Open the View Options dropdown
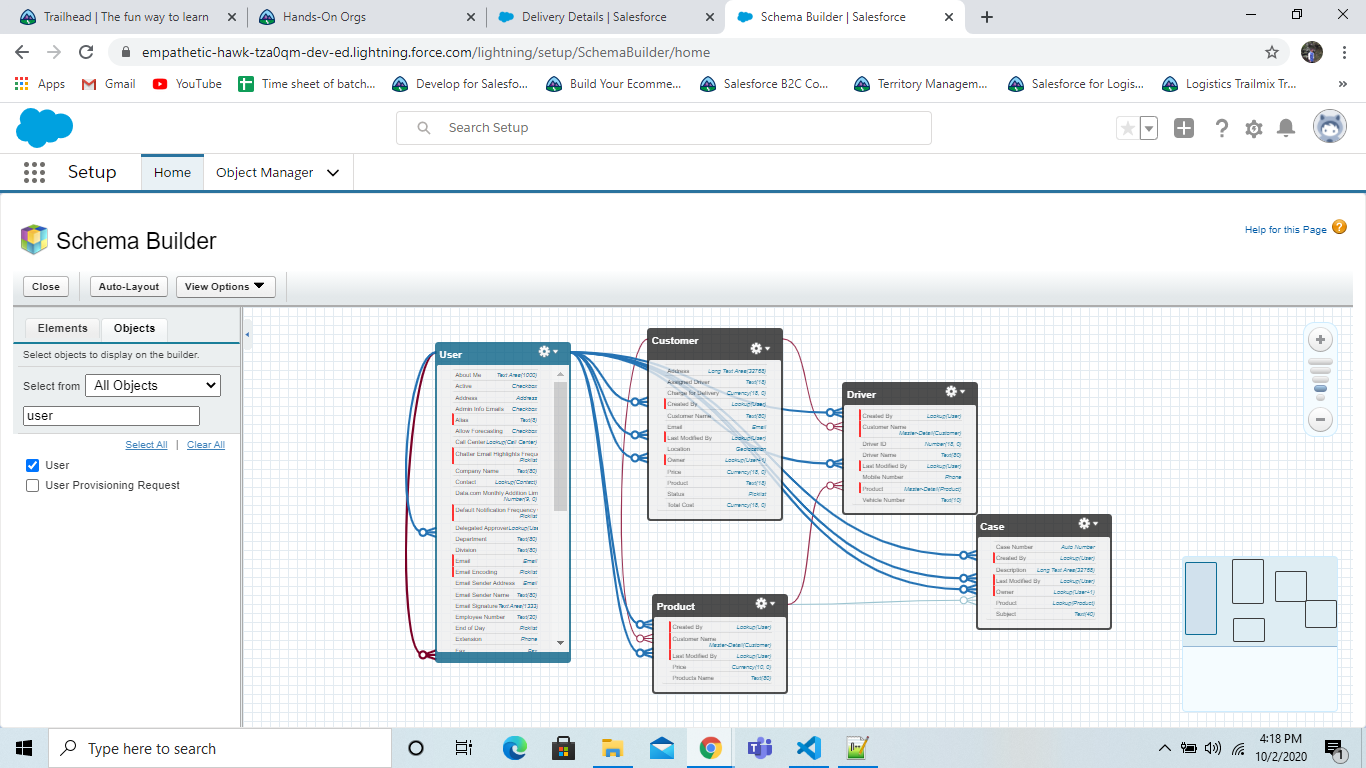 point(226,286)
